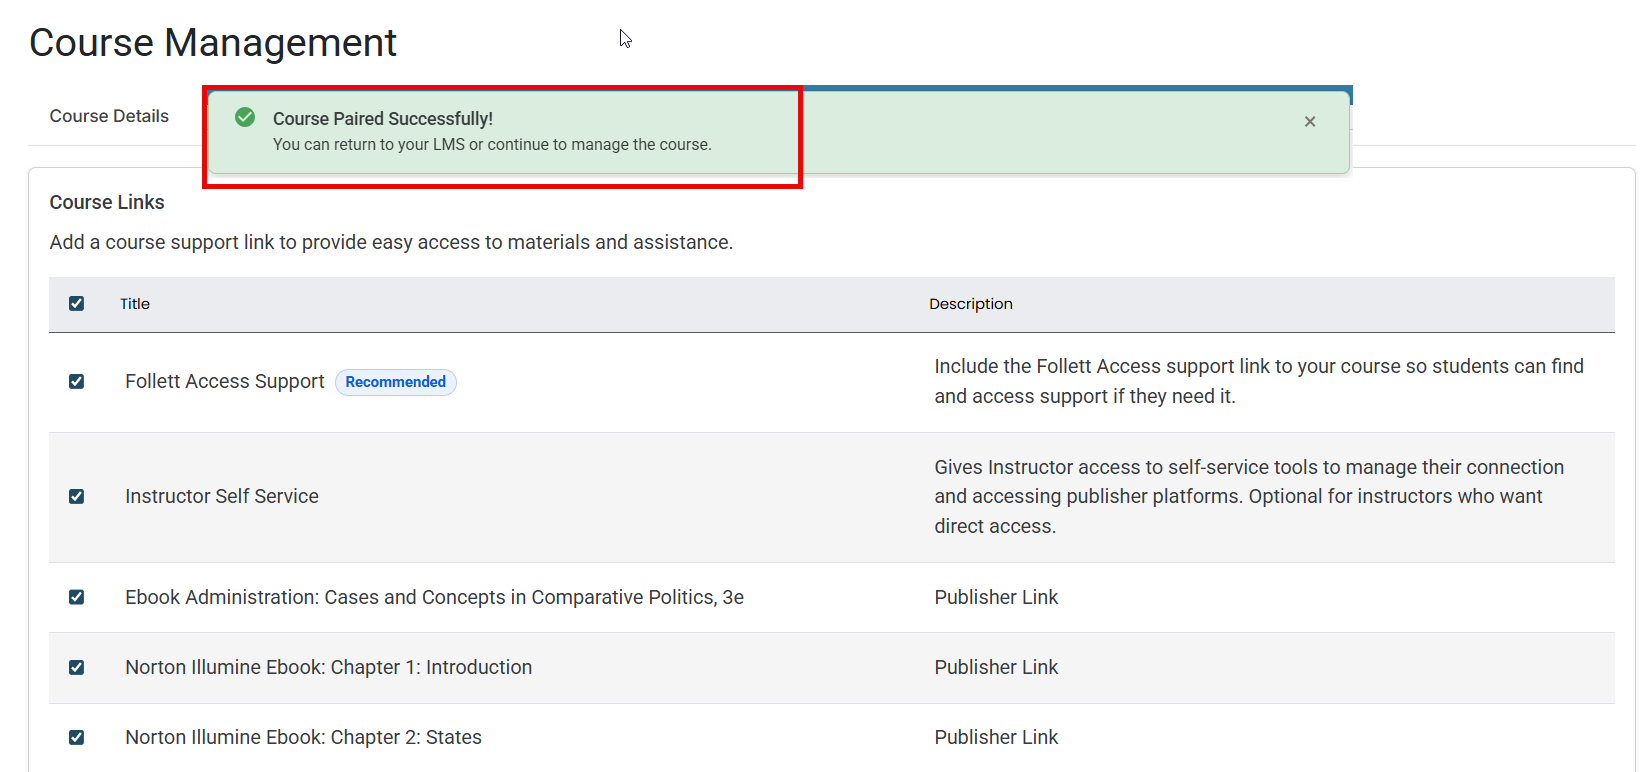Viewport: 1645px width, 772px height.
Task: Click Publisher Link in Ebook Administration row
Action: (996, 597)
